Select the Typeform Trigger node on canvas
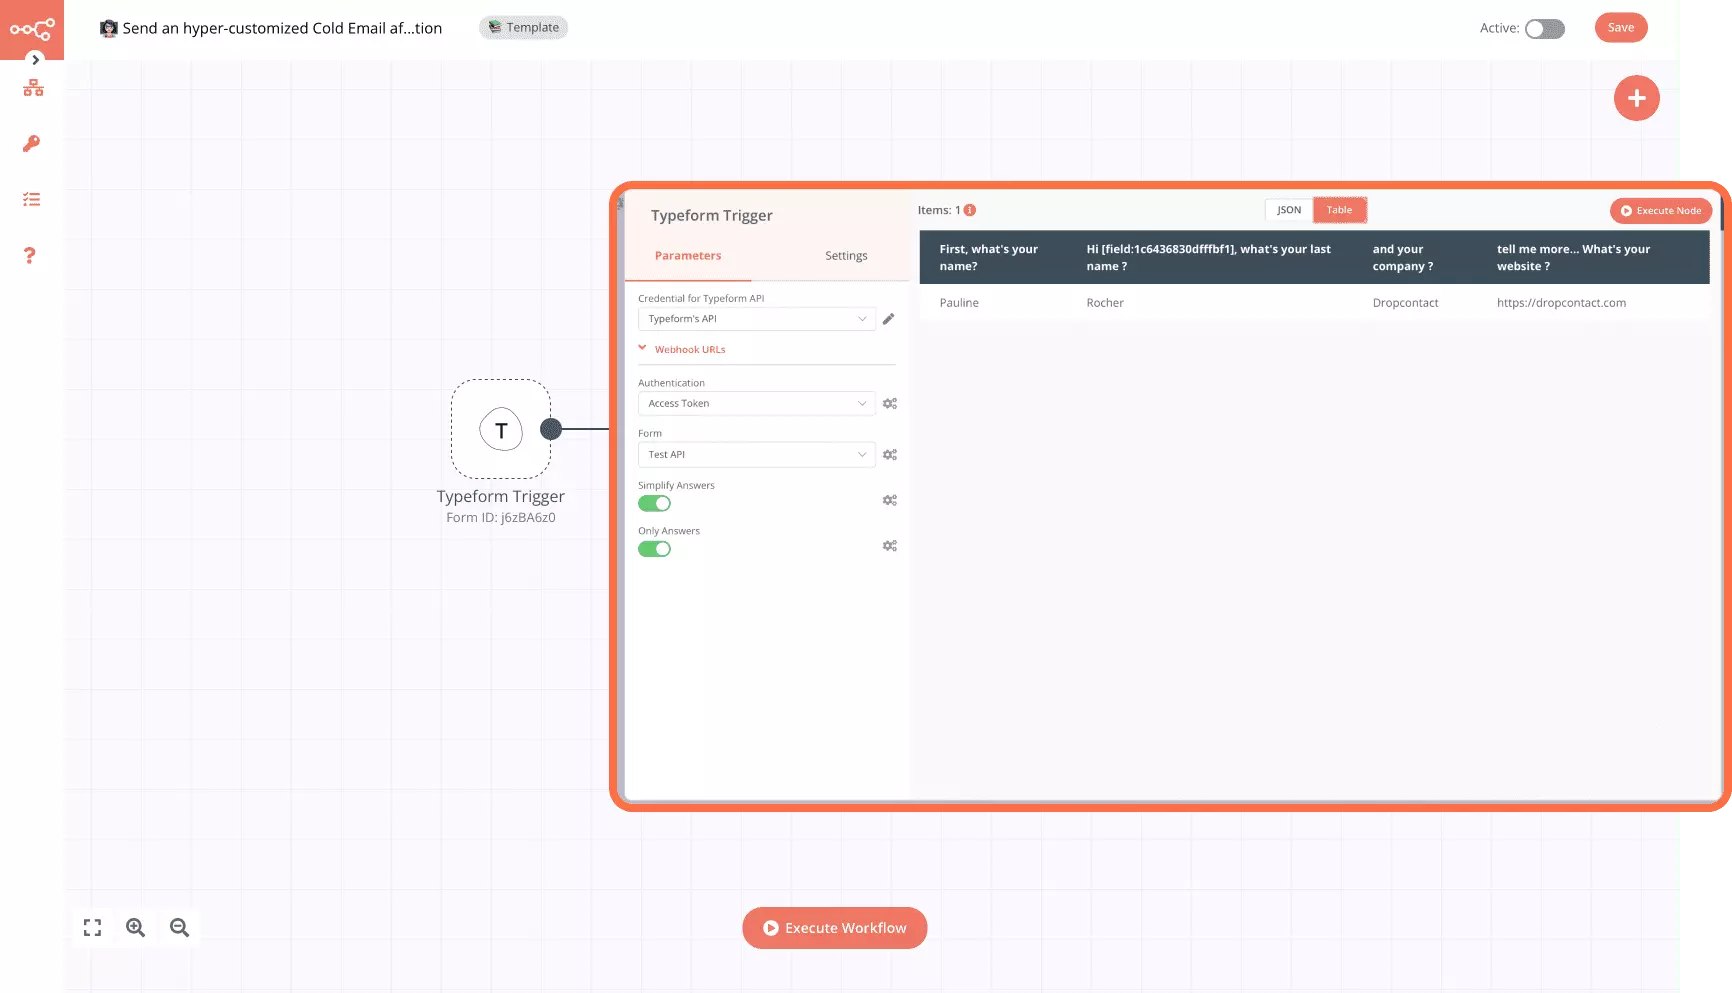 pyautogui.click(x=500, y=430)
